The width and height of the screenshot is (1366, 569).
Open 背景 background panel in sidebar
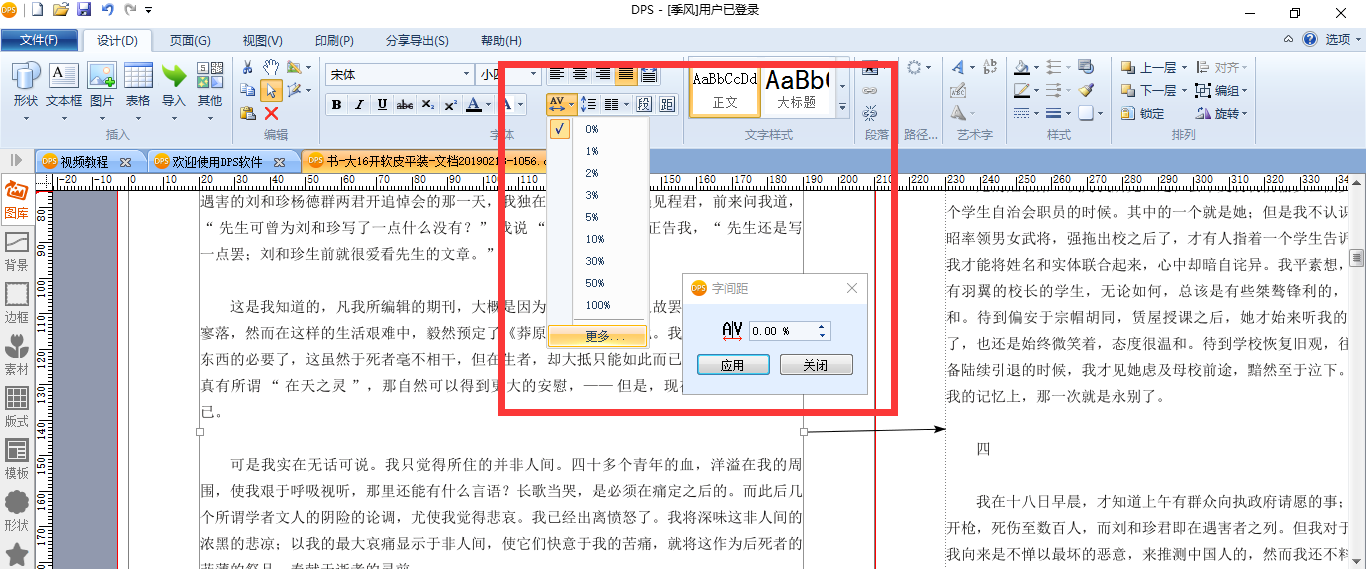coord(16,252)
